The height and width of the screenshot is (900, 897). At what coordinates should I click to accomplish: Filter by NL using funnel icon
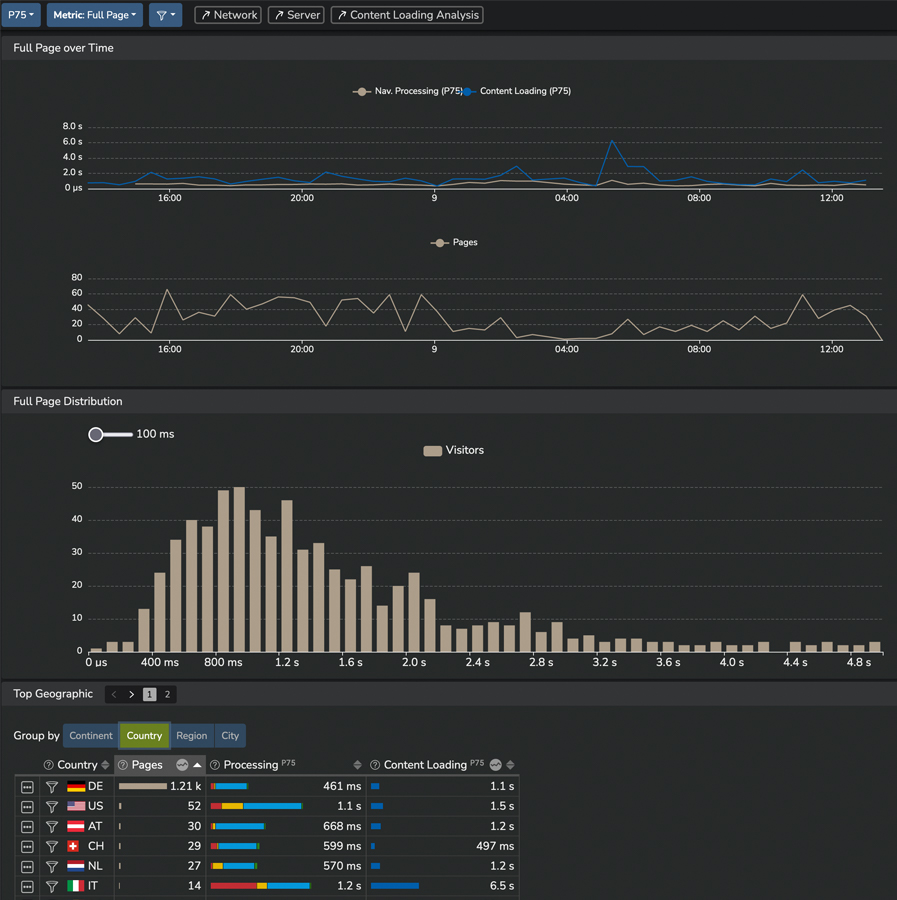[x=52, y=867]
